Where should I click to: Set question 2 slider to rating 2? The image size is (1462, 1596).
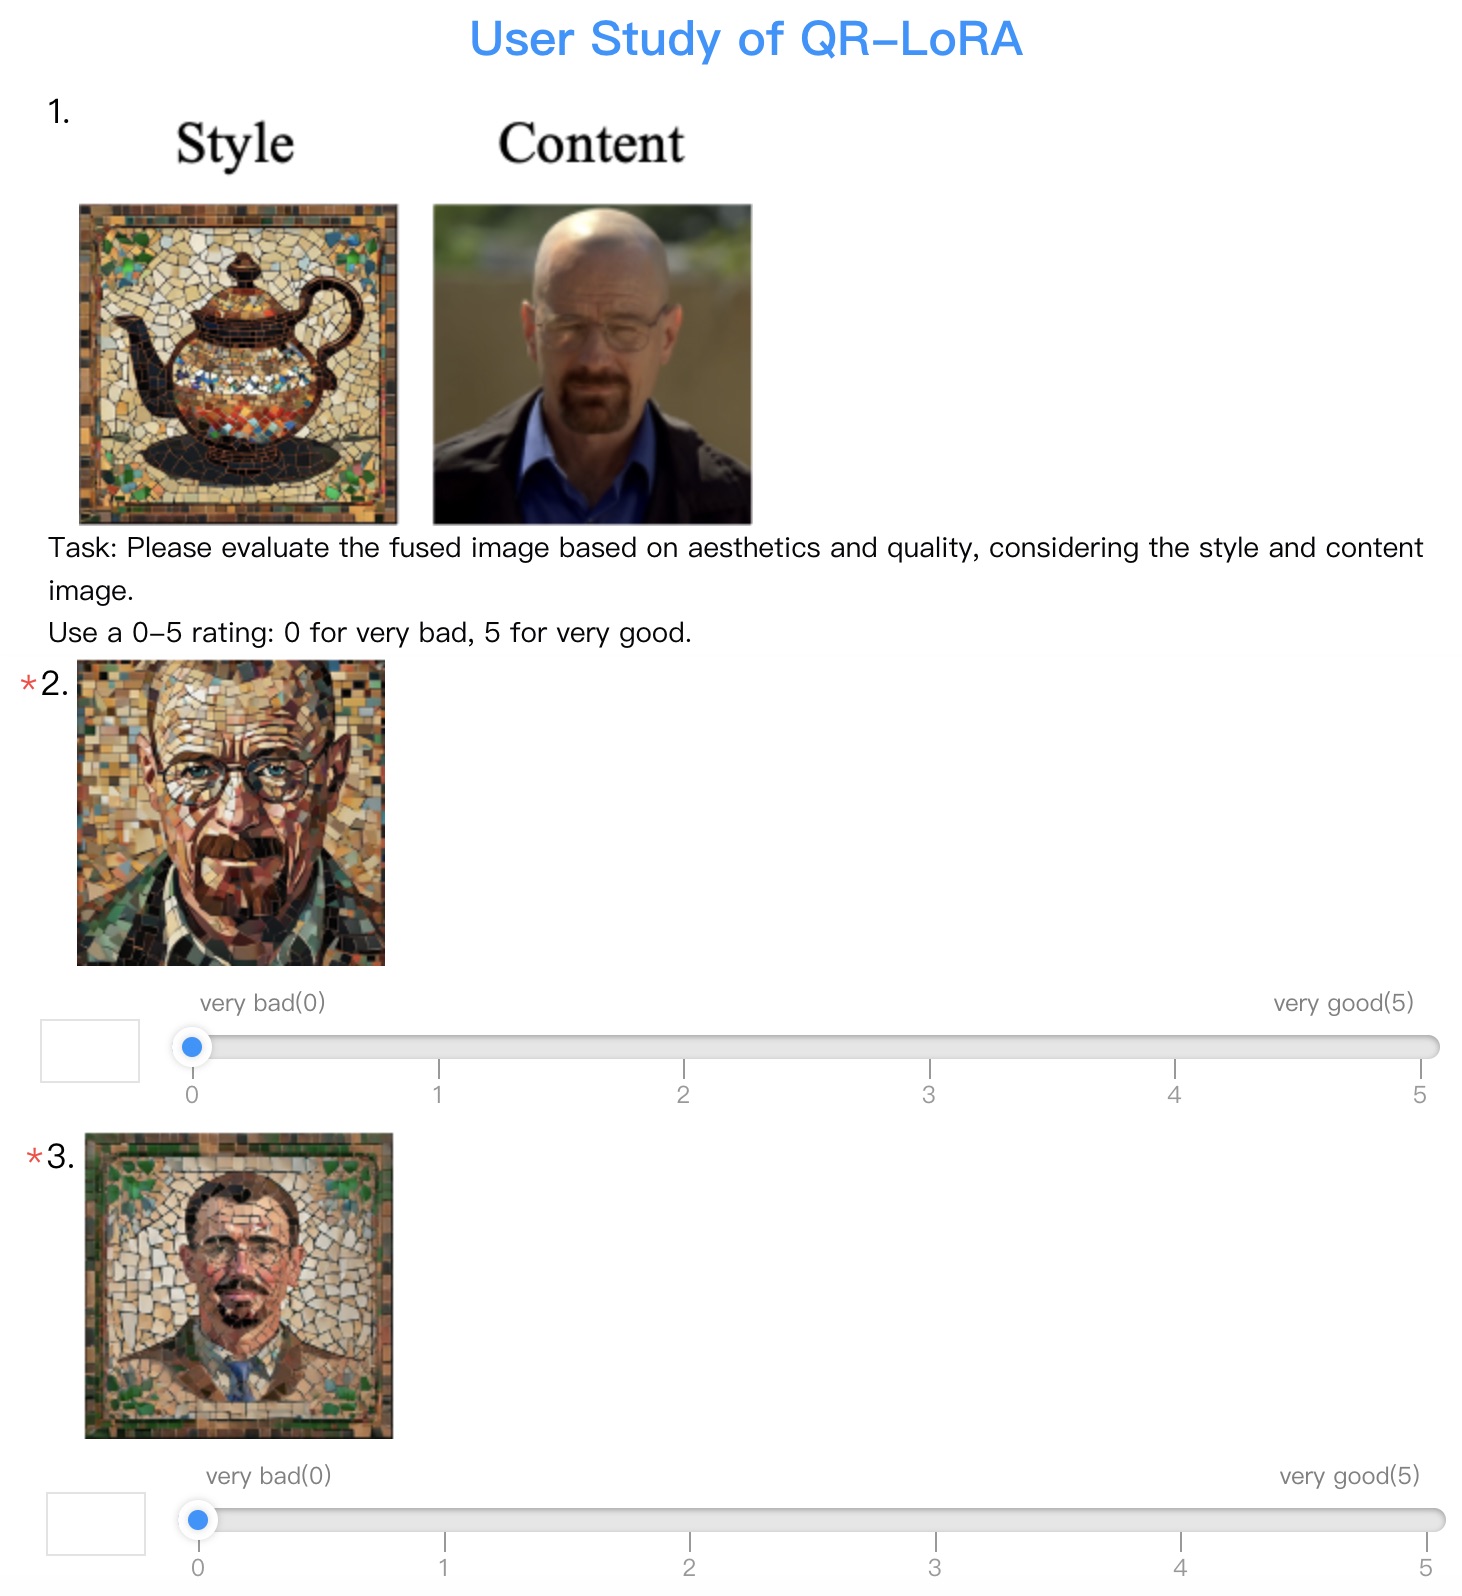[x=683, y=1047]
